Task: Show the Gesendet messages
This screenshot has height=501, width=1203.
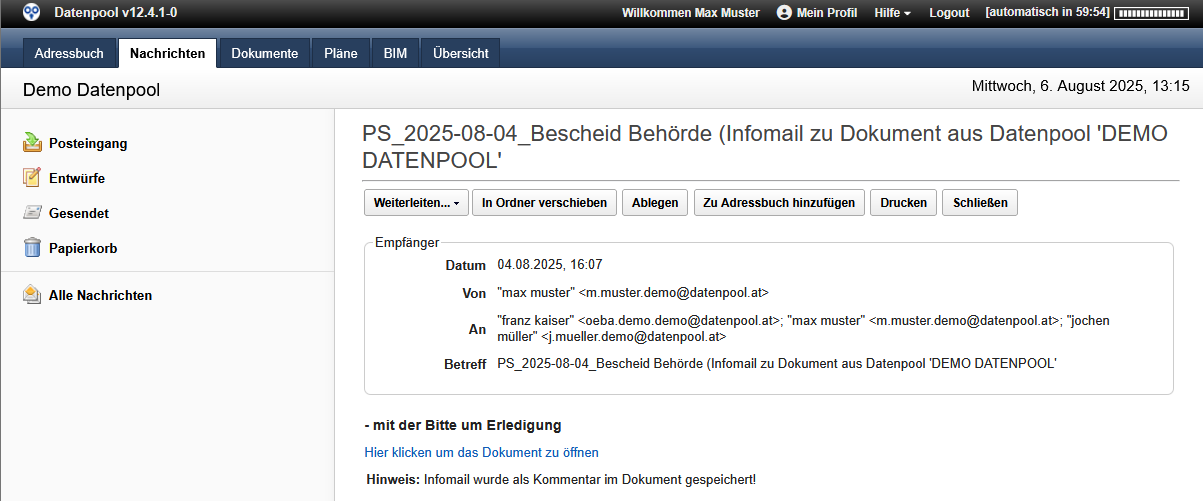Action: [79, 213]
